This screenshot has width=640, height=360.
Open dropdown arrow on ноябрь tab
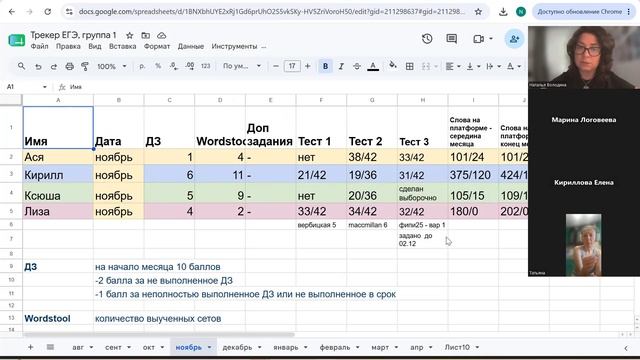209,347
